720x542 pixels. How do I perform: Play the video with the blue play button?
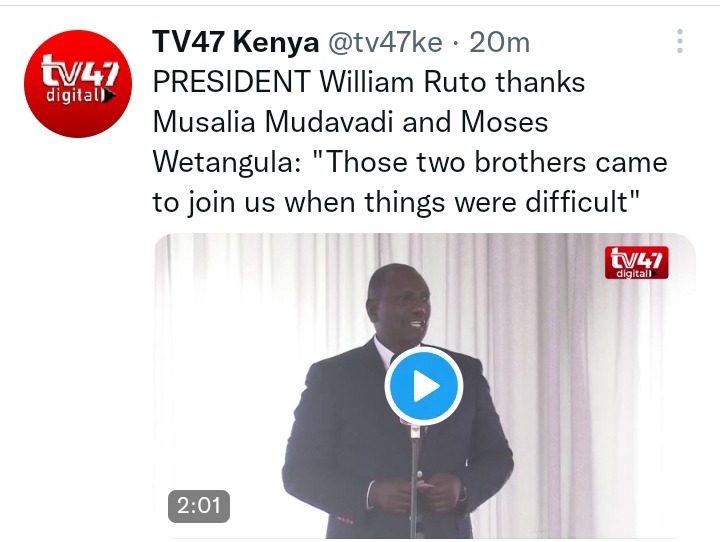pyautogui.click(x=423, y=386)
